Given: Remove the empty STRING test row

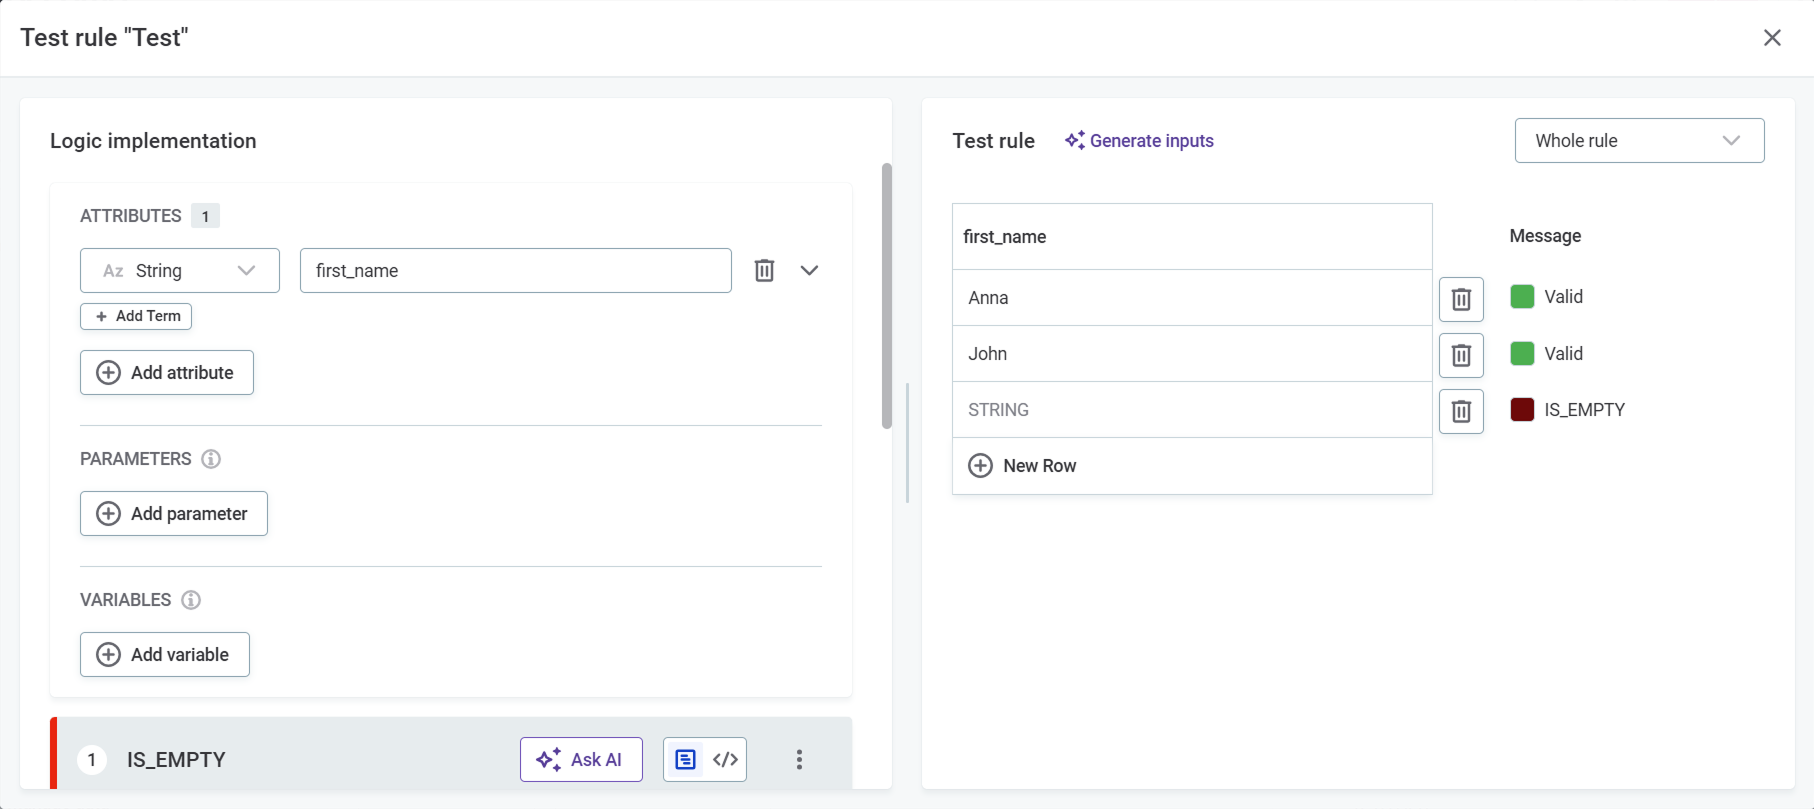Looking at the screenshot, I should (x=1460, y=411).
